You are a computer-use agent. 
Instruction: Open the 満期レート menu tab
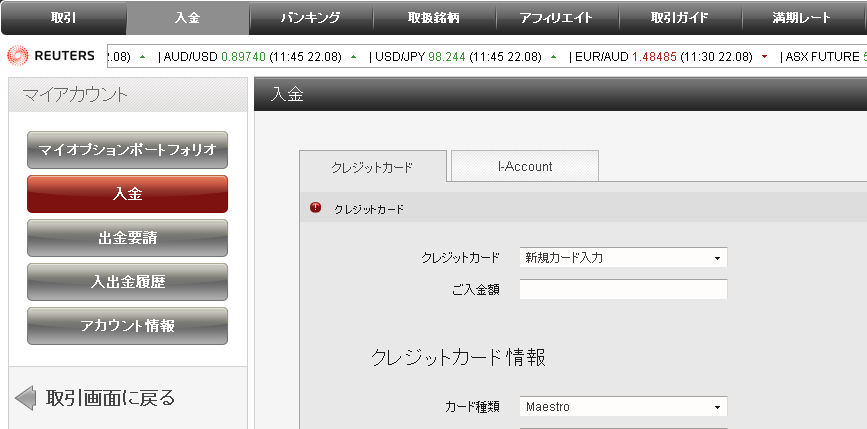tap(802, 18)
